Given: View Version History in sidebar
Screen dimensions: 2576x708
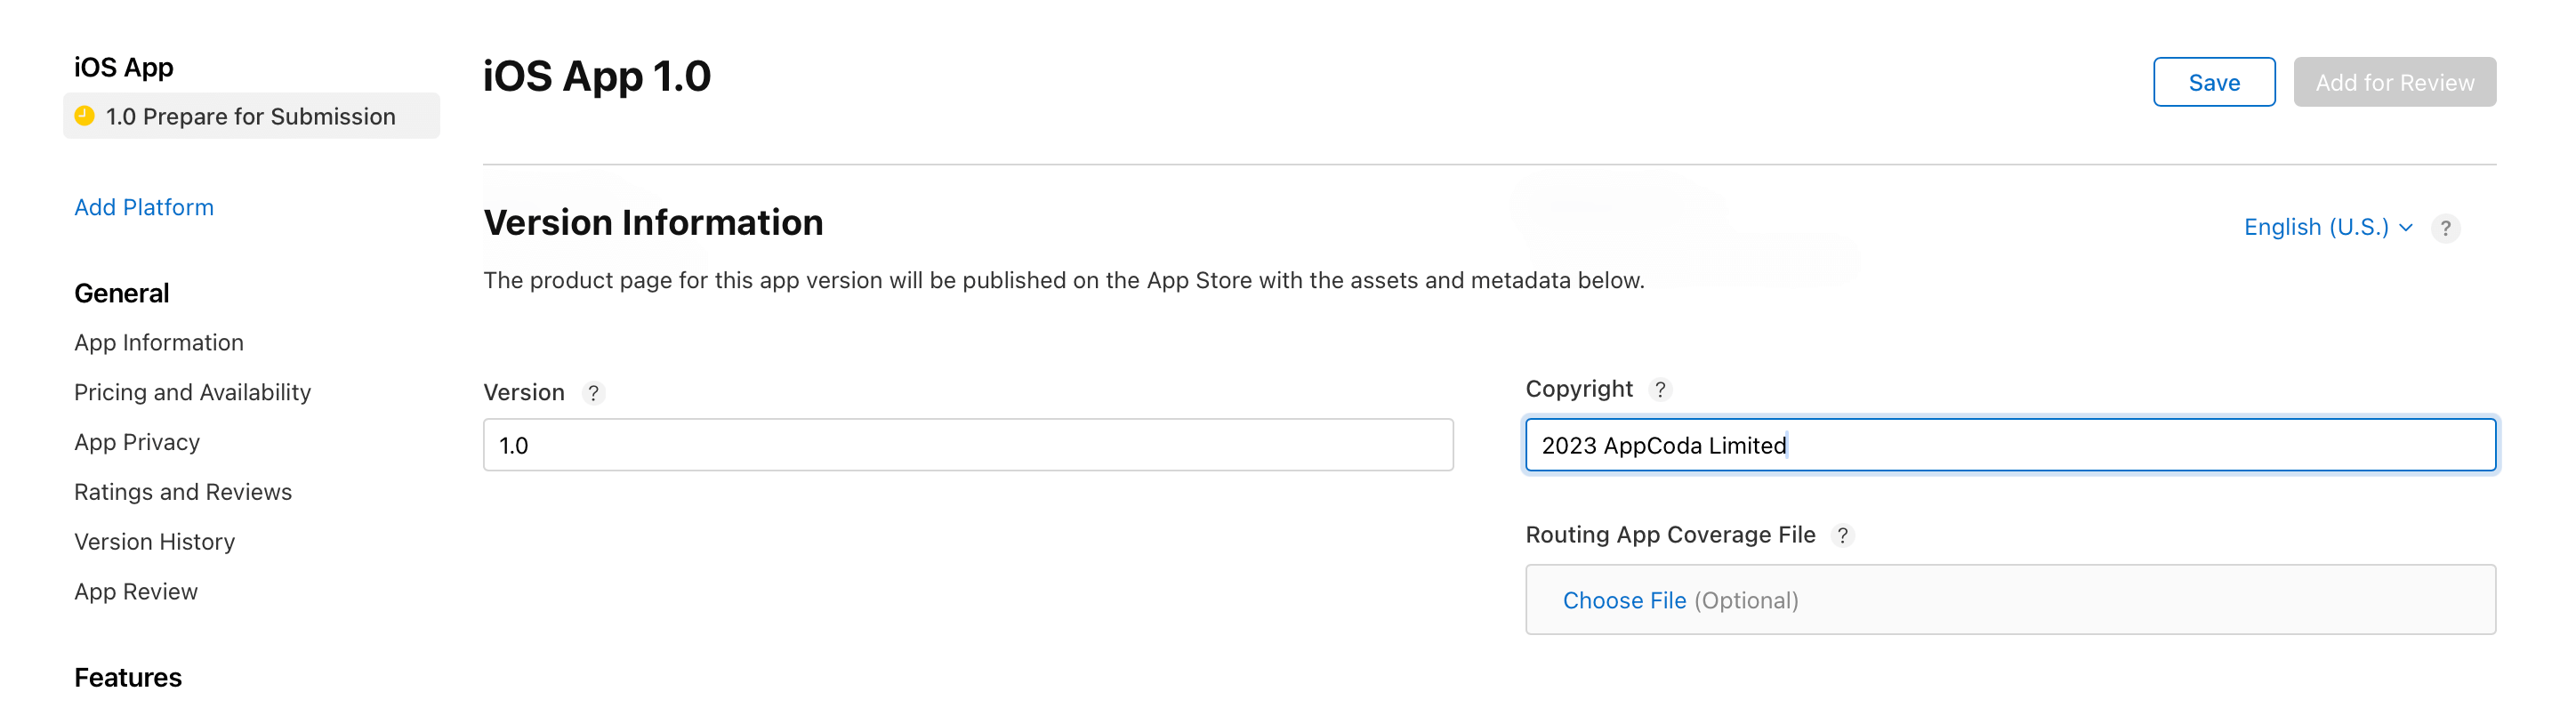Looking at the screenshot, I should [154, 541].
